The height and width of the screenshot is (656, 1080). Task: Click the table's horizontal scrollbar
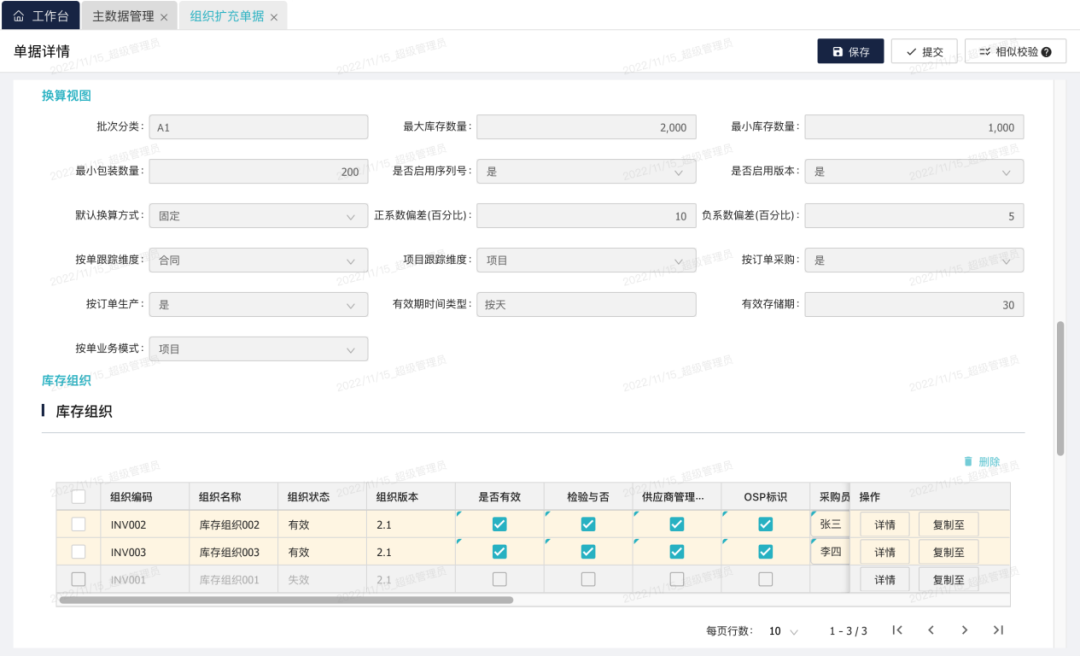click(286, 600)
